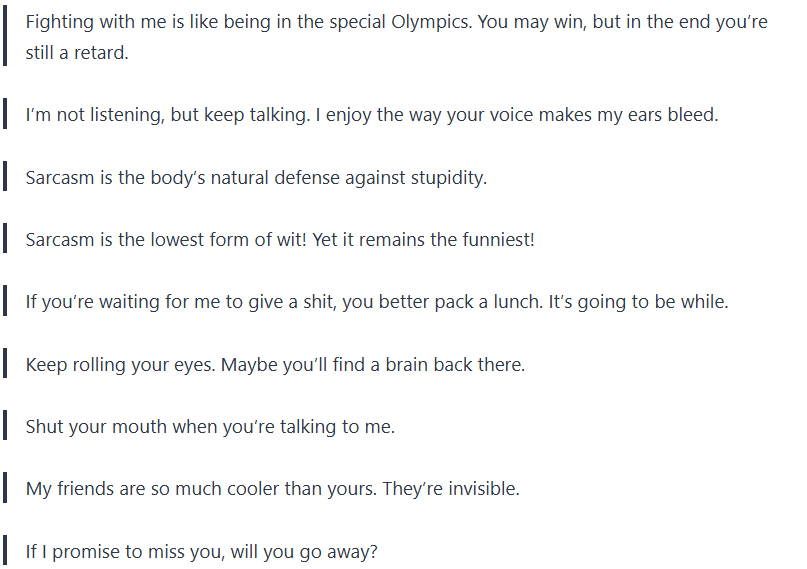Click the quote bar beside "Sarcasm is the lowest"
The image size is (807, 569).
pos(5,240)
